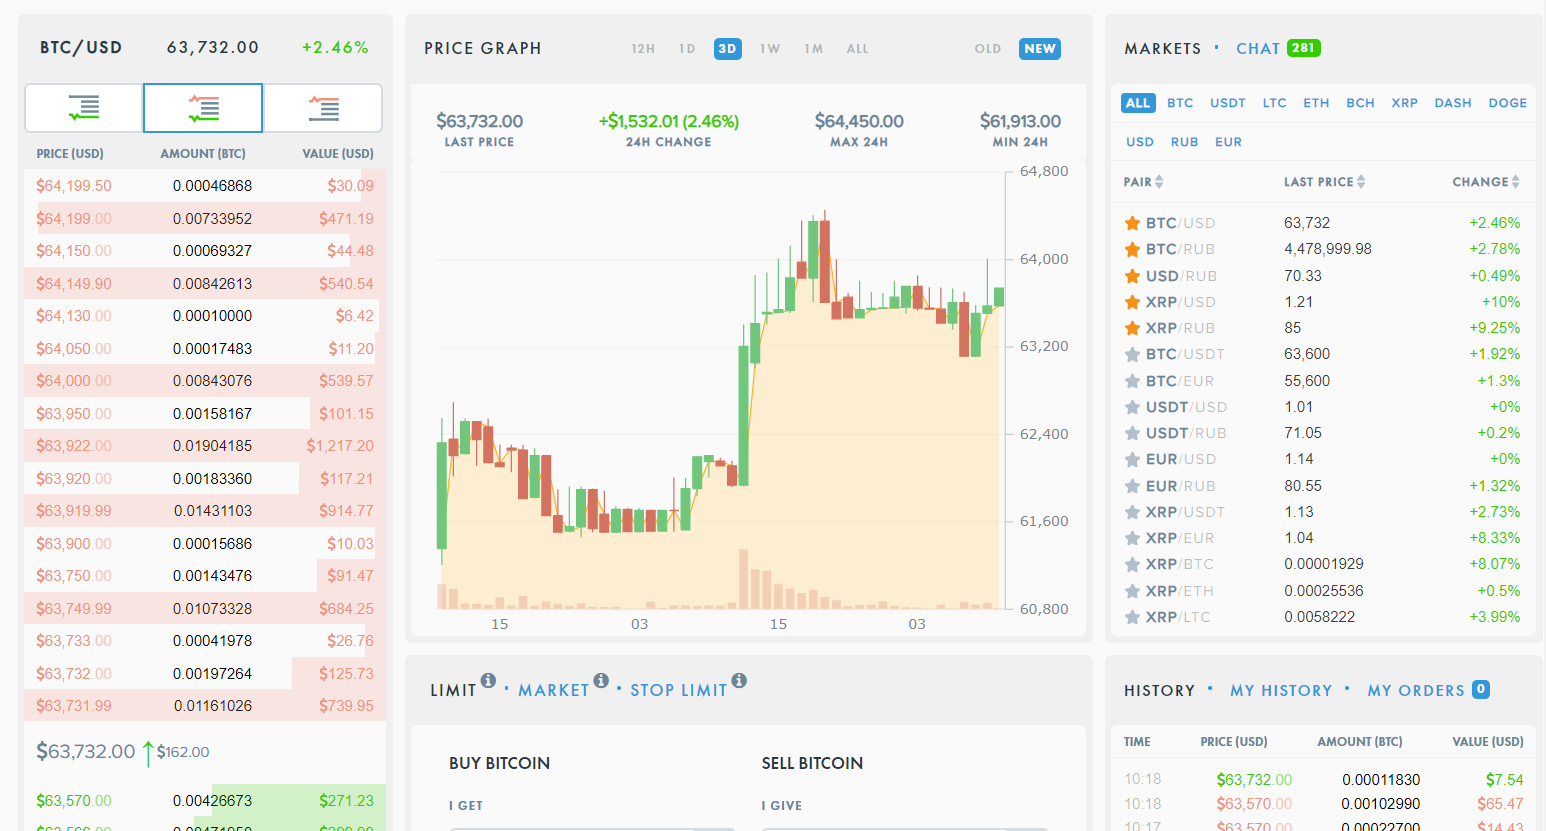Click the $63,922.00 sell order row
Image resolution: width=1546 pixels, height=831 pixels.
[205, 446]
